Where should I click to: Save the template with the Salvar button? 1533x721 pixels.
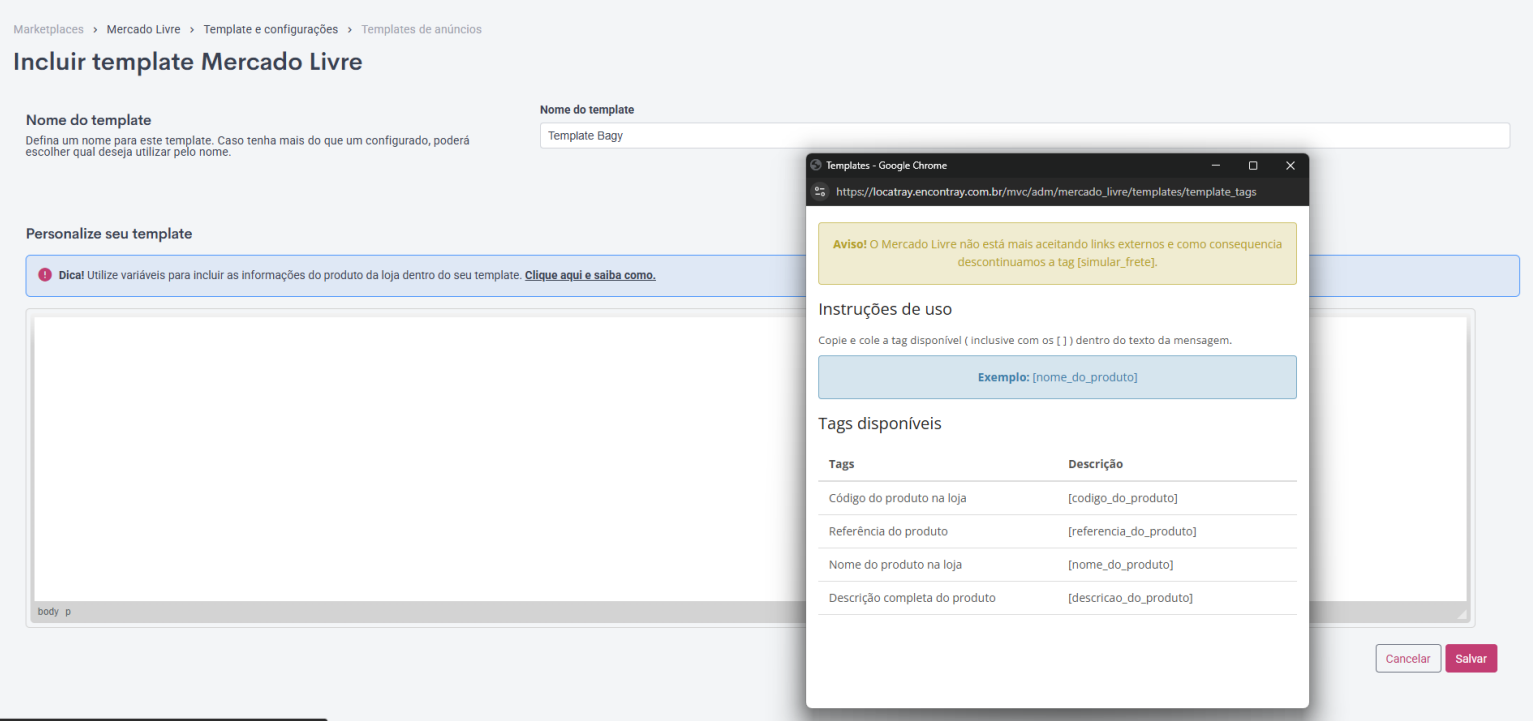tap(1471, 658)
